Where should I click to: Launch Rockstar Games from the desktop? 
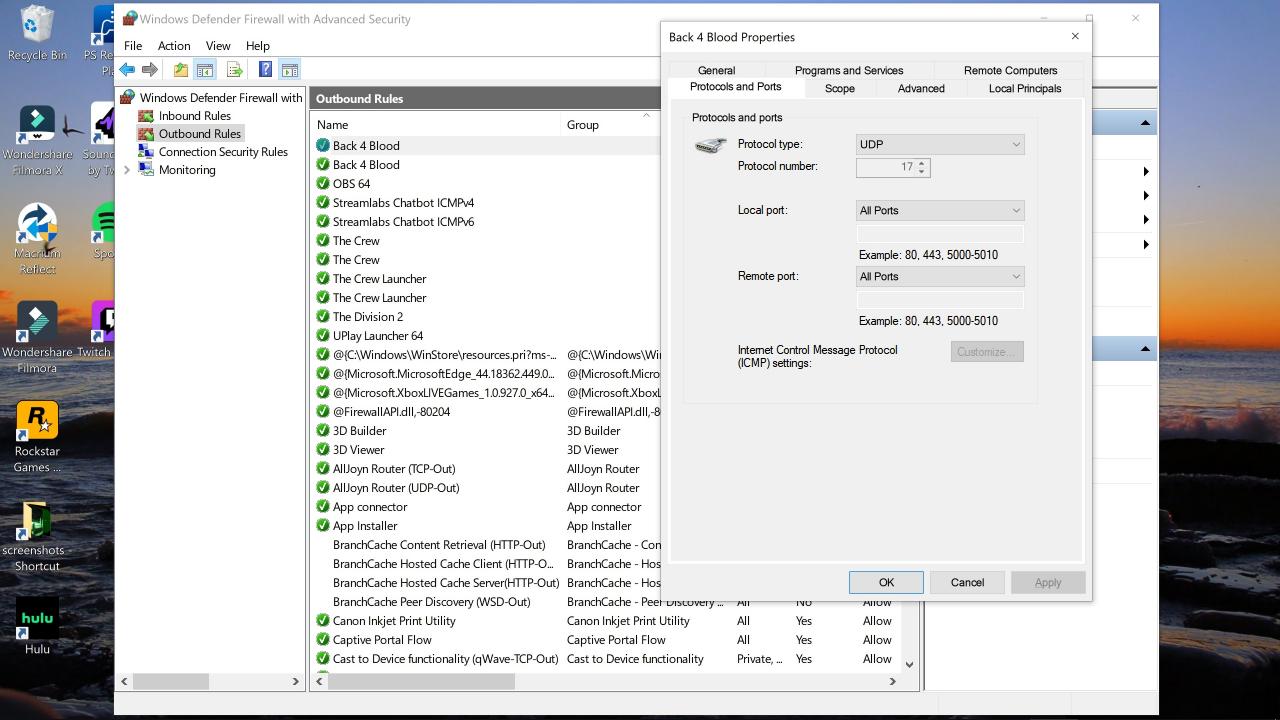pos(37,420)
